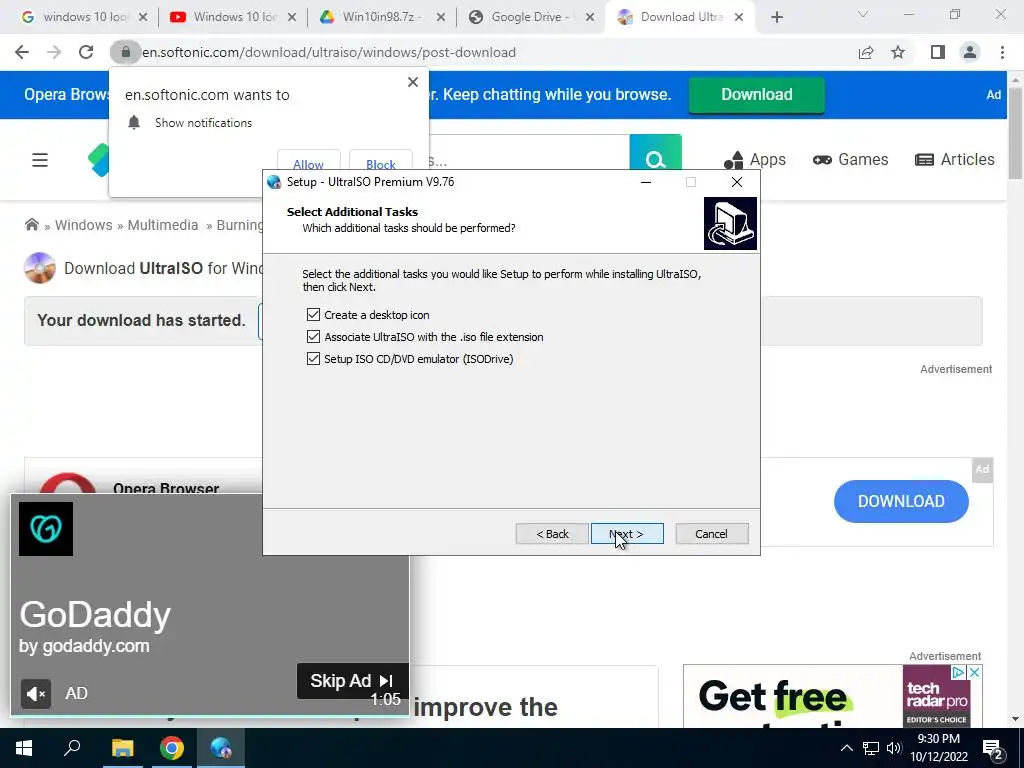
Task: Click the home breadcrumb icon
Action: click(31, 225)
